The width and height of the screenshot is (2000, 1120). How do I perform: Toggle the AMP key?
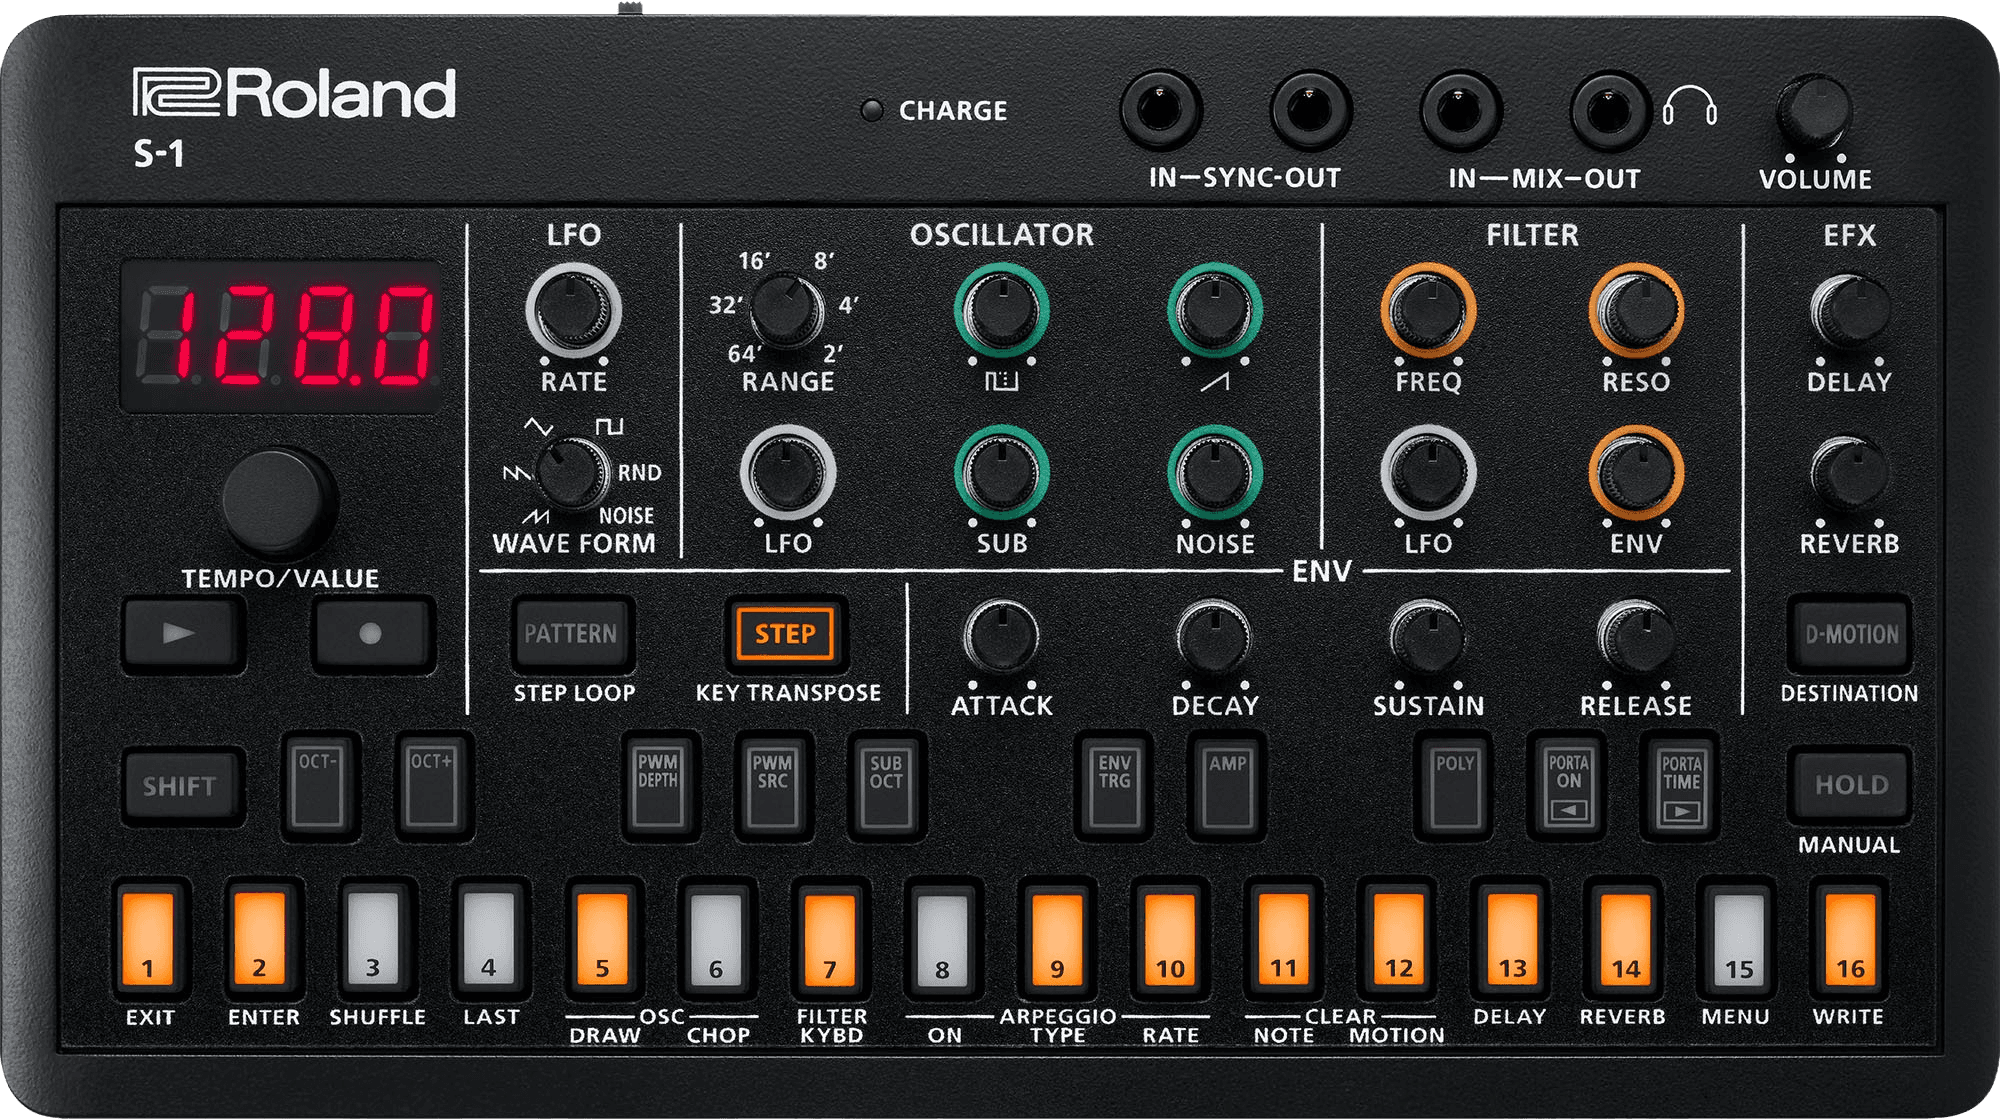[x=1227, y=786]
